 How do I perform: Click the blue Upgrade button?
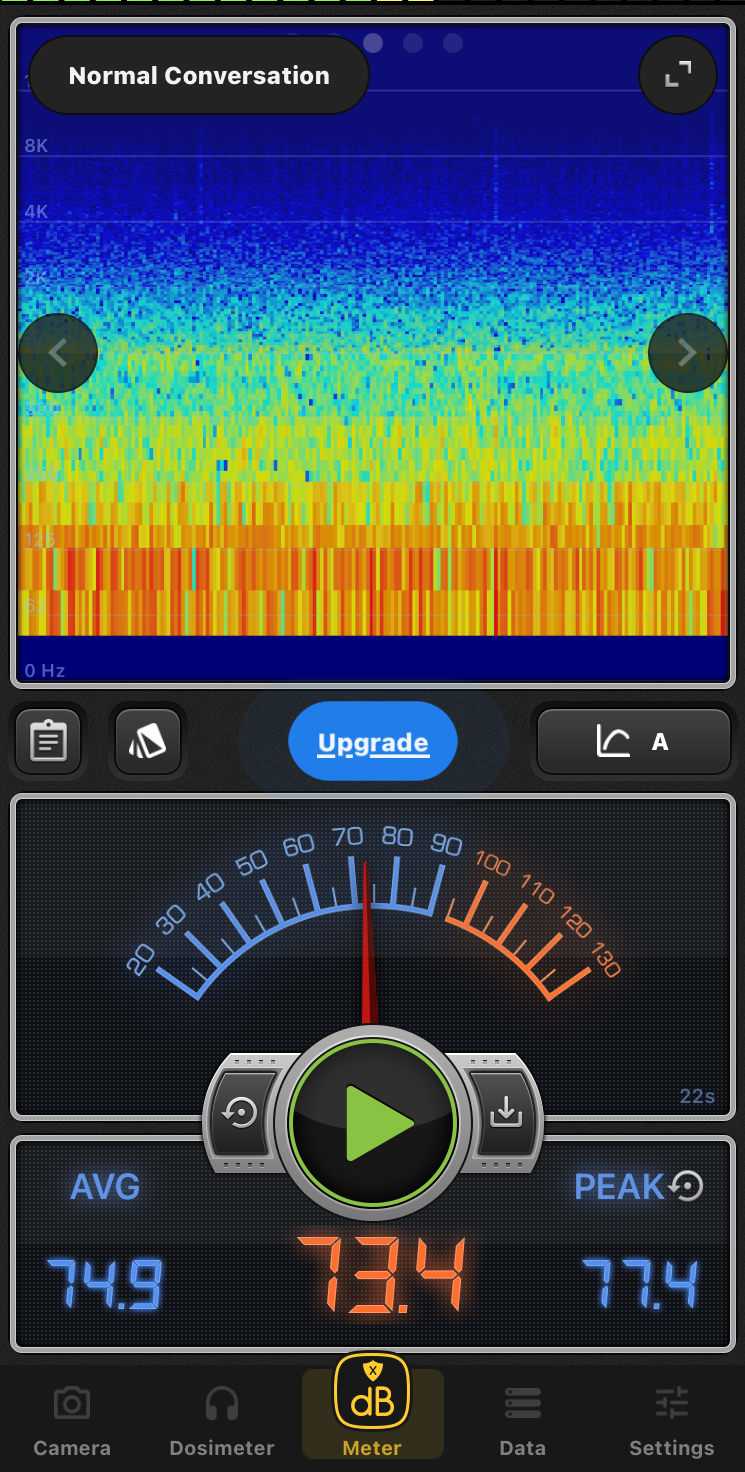coord(373,743)
